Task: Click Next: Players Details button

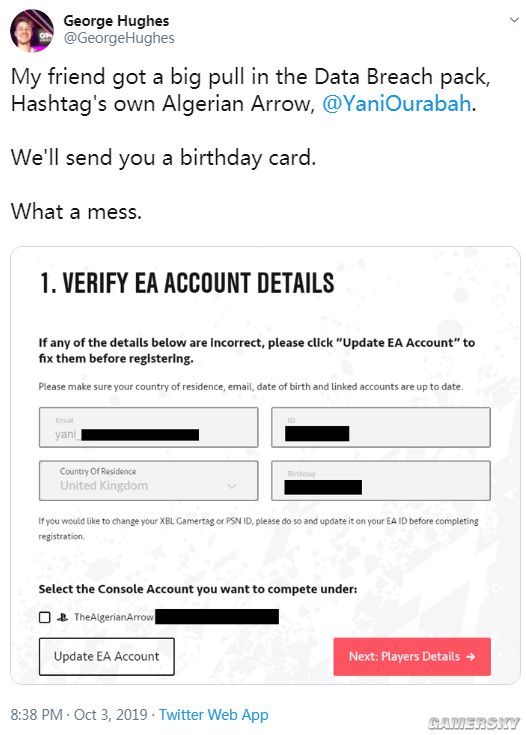Action: click(x=412, y=656)
